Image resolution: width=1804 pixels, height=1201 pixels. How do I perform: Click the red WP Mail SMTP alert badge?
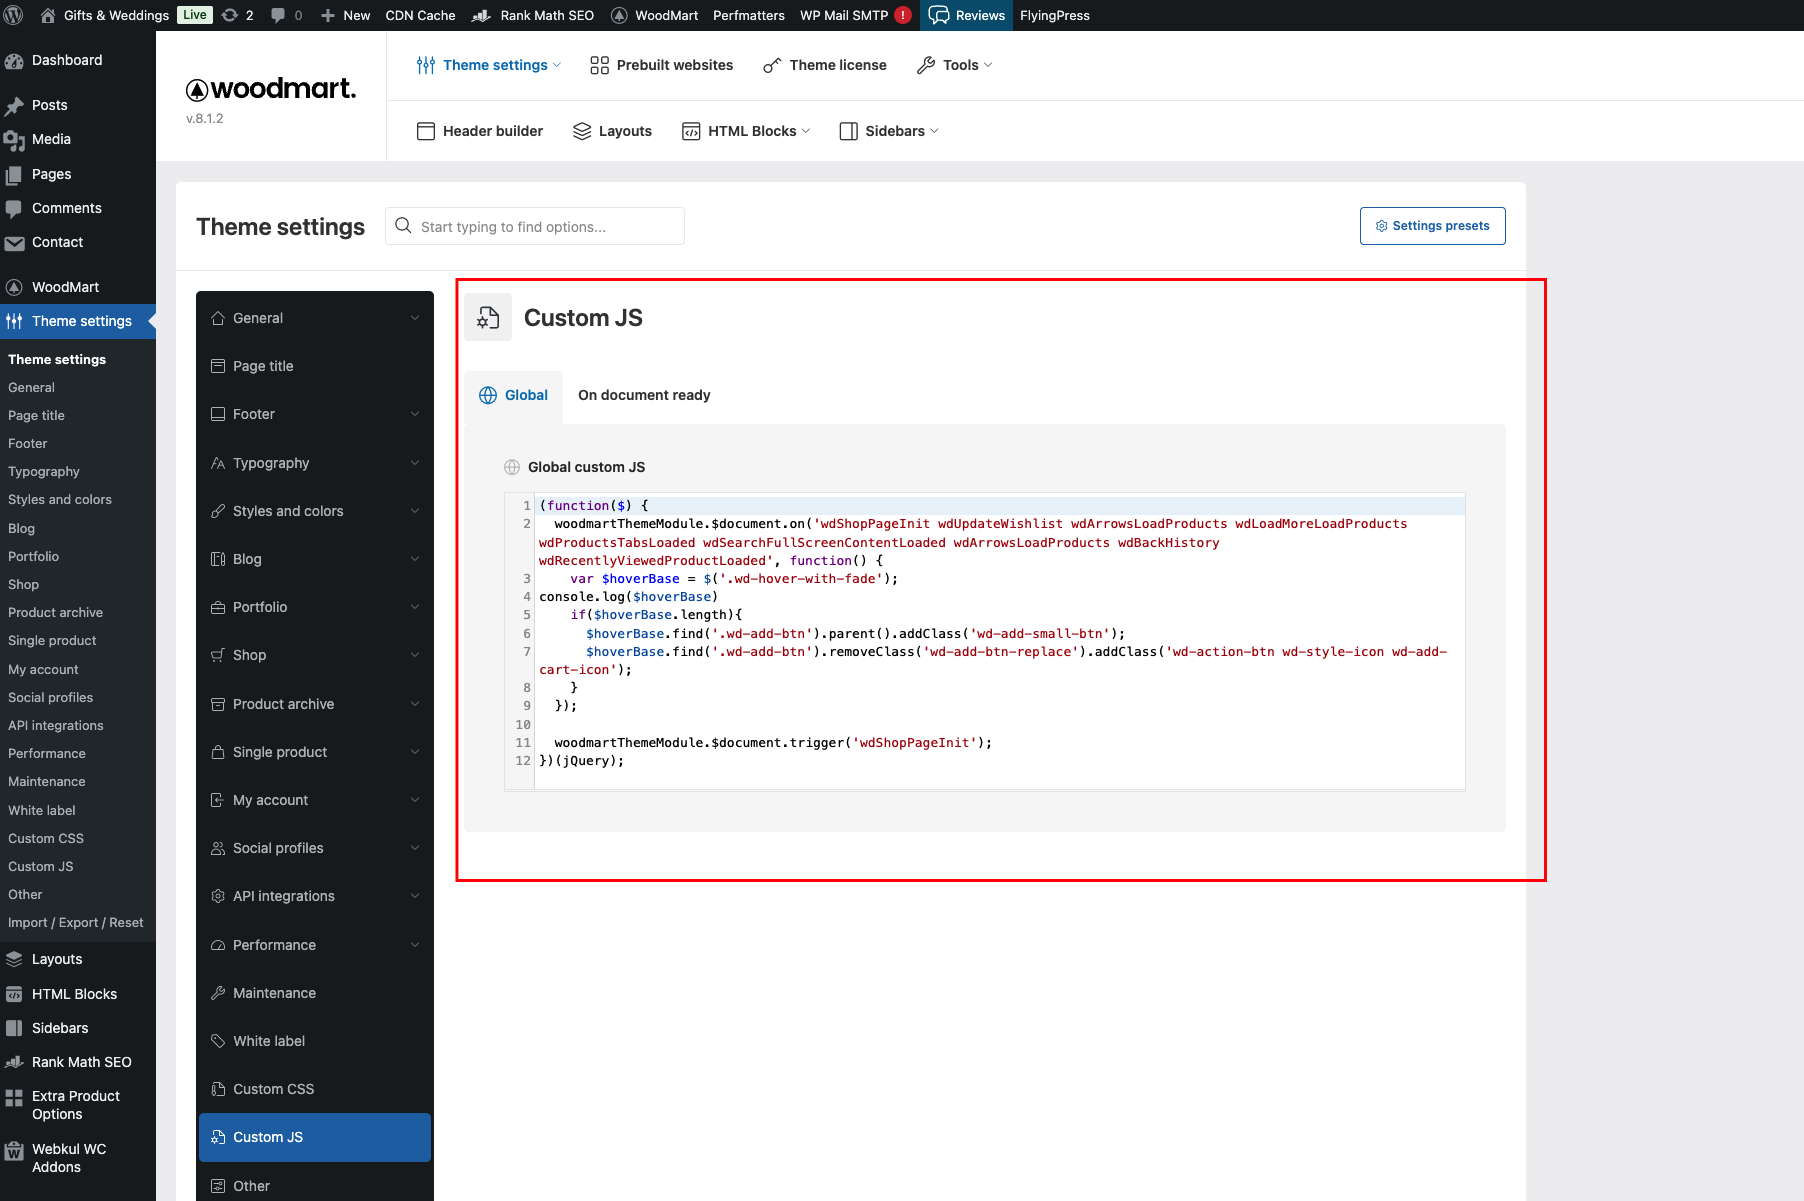click(x=903, y=15)
